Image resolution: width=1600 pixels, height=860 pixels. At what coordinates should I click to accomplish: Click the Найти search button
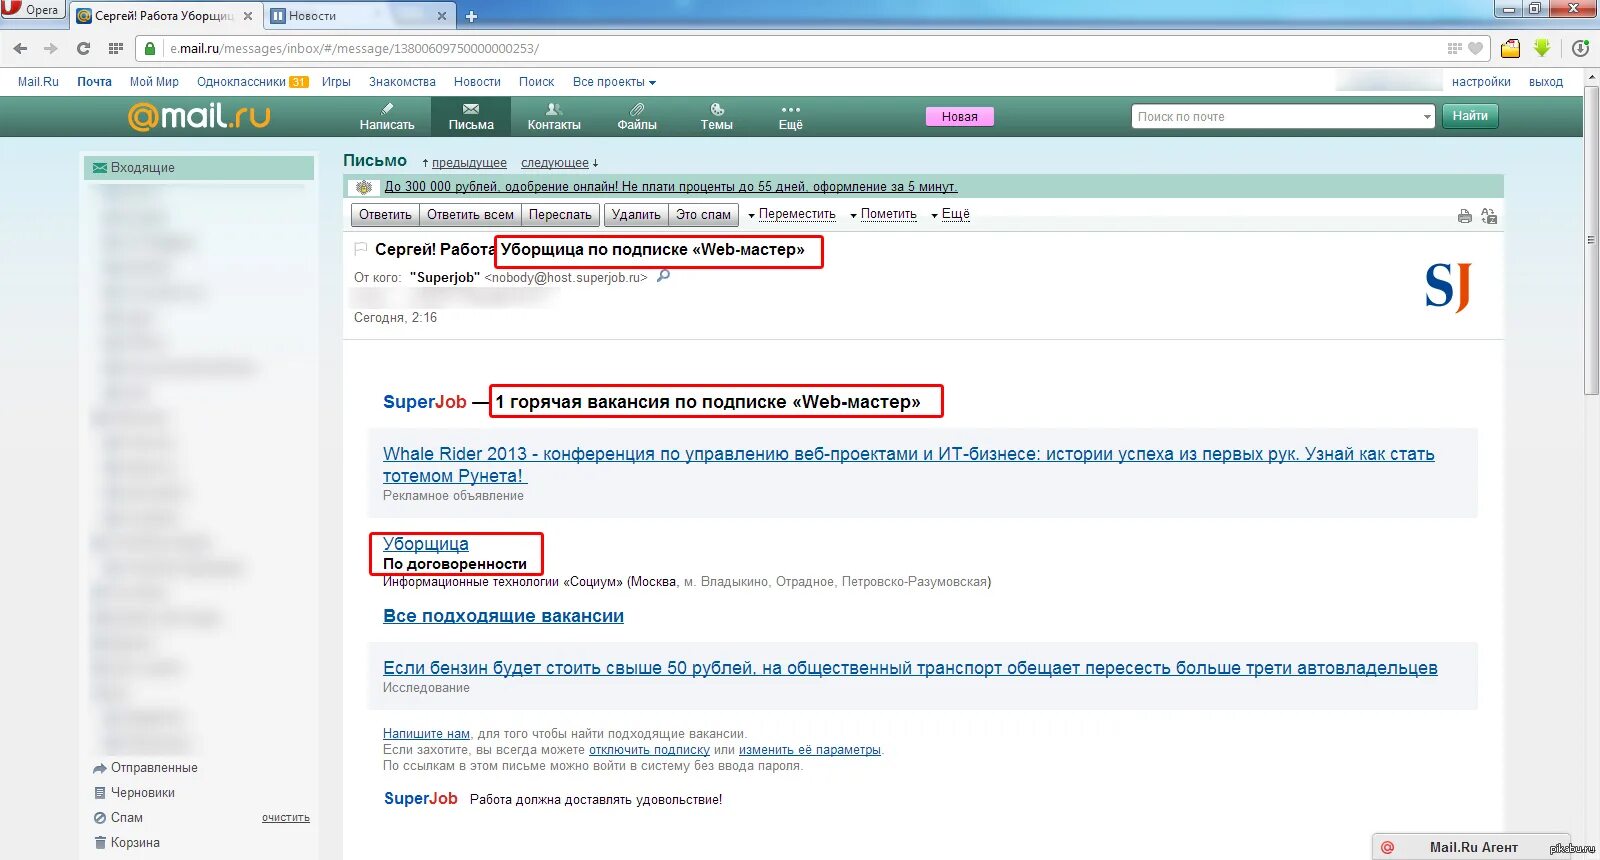(x=1470, y=116)
